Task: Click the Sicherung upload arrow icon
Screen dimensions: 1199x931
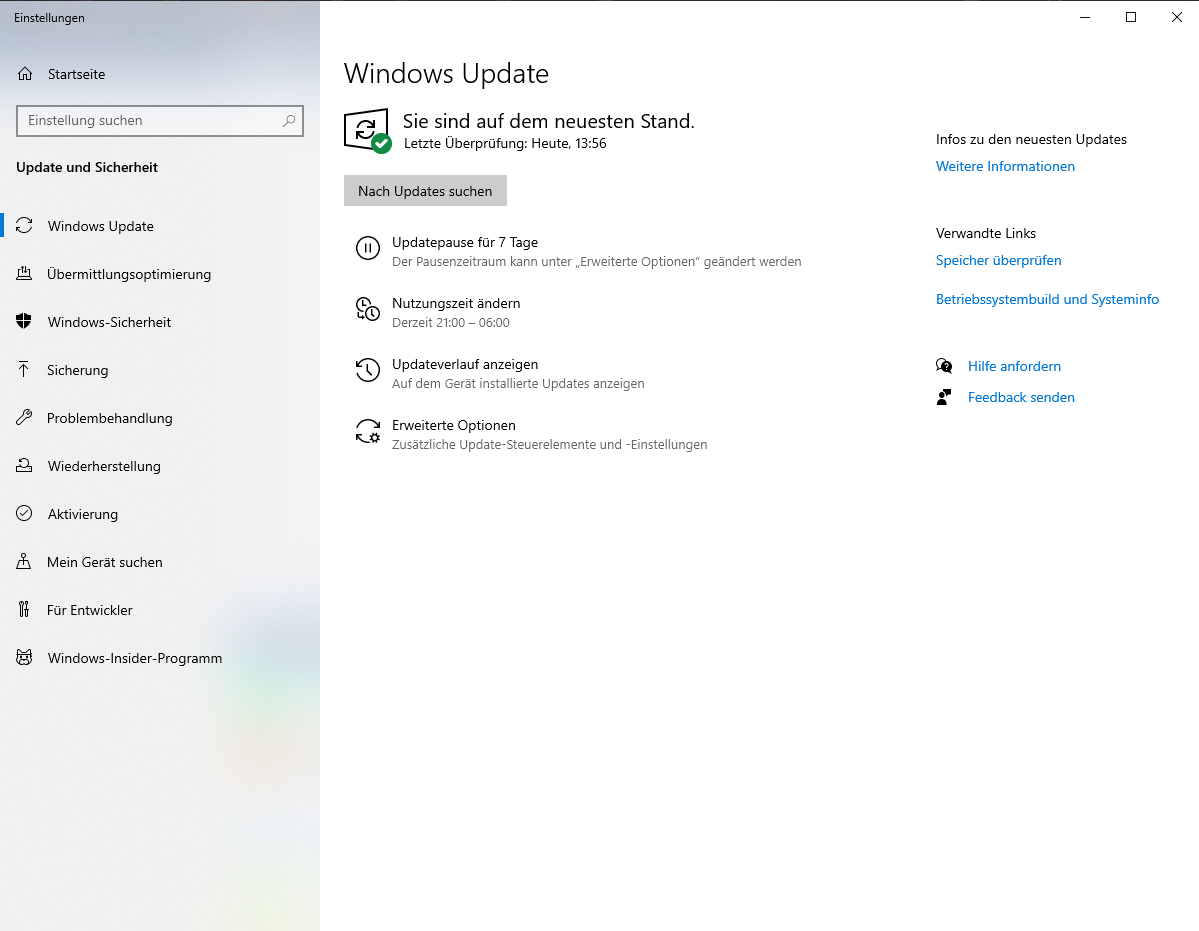Action: pyautogui.click(x=24, y=370)
